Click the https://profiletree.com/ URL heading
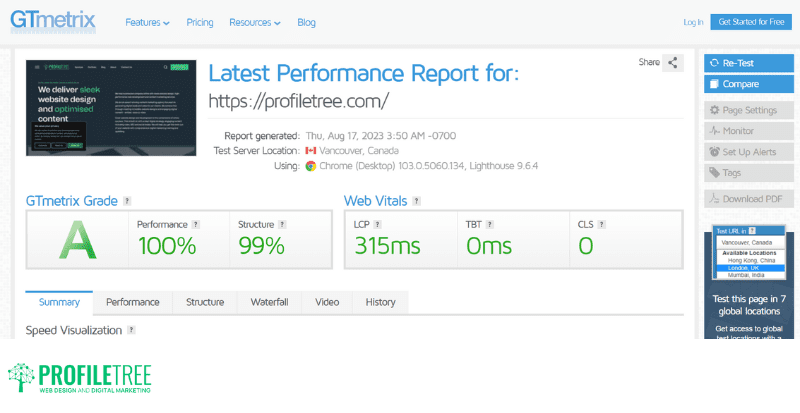This screenshot has height=413, width=800. tap(298, 101)
